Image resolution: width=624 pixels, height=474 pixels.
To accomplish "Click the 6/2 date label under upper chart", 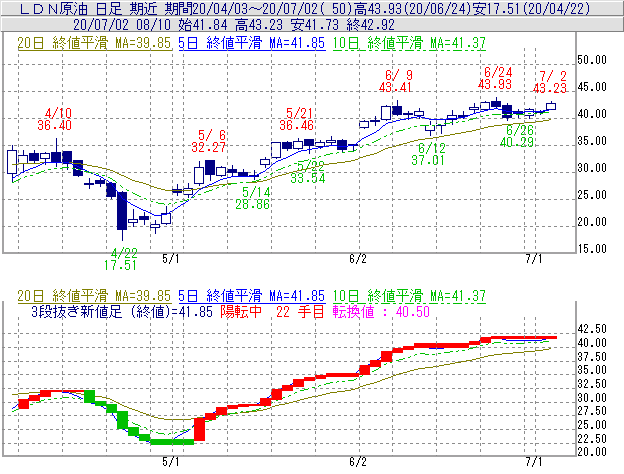I will click(358, 259).
